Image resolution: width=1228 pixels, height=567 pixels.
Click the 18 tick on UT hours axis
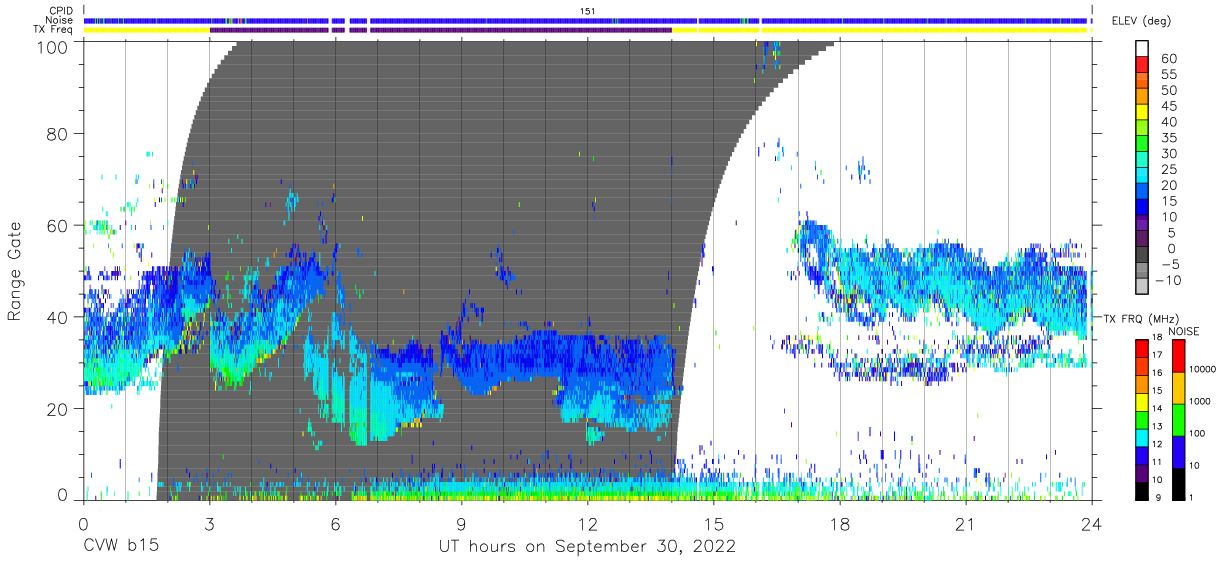840,523
